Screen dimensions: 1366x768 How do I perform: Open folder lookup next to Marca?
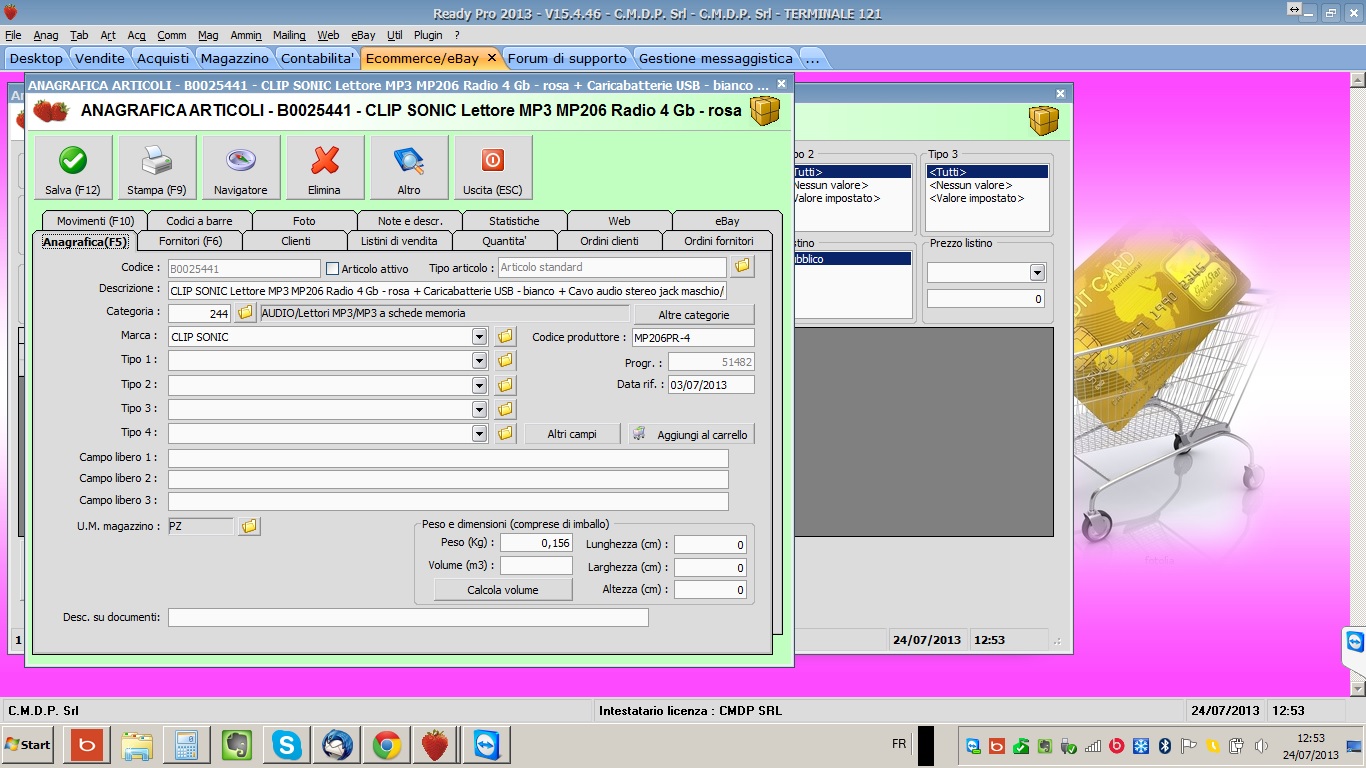[506, 337]
